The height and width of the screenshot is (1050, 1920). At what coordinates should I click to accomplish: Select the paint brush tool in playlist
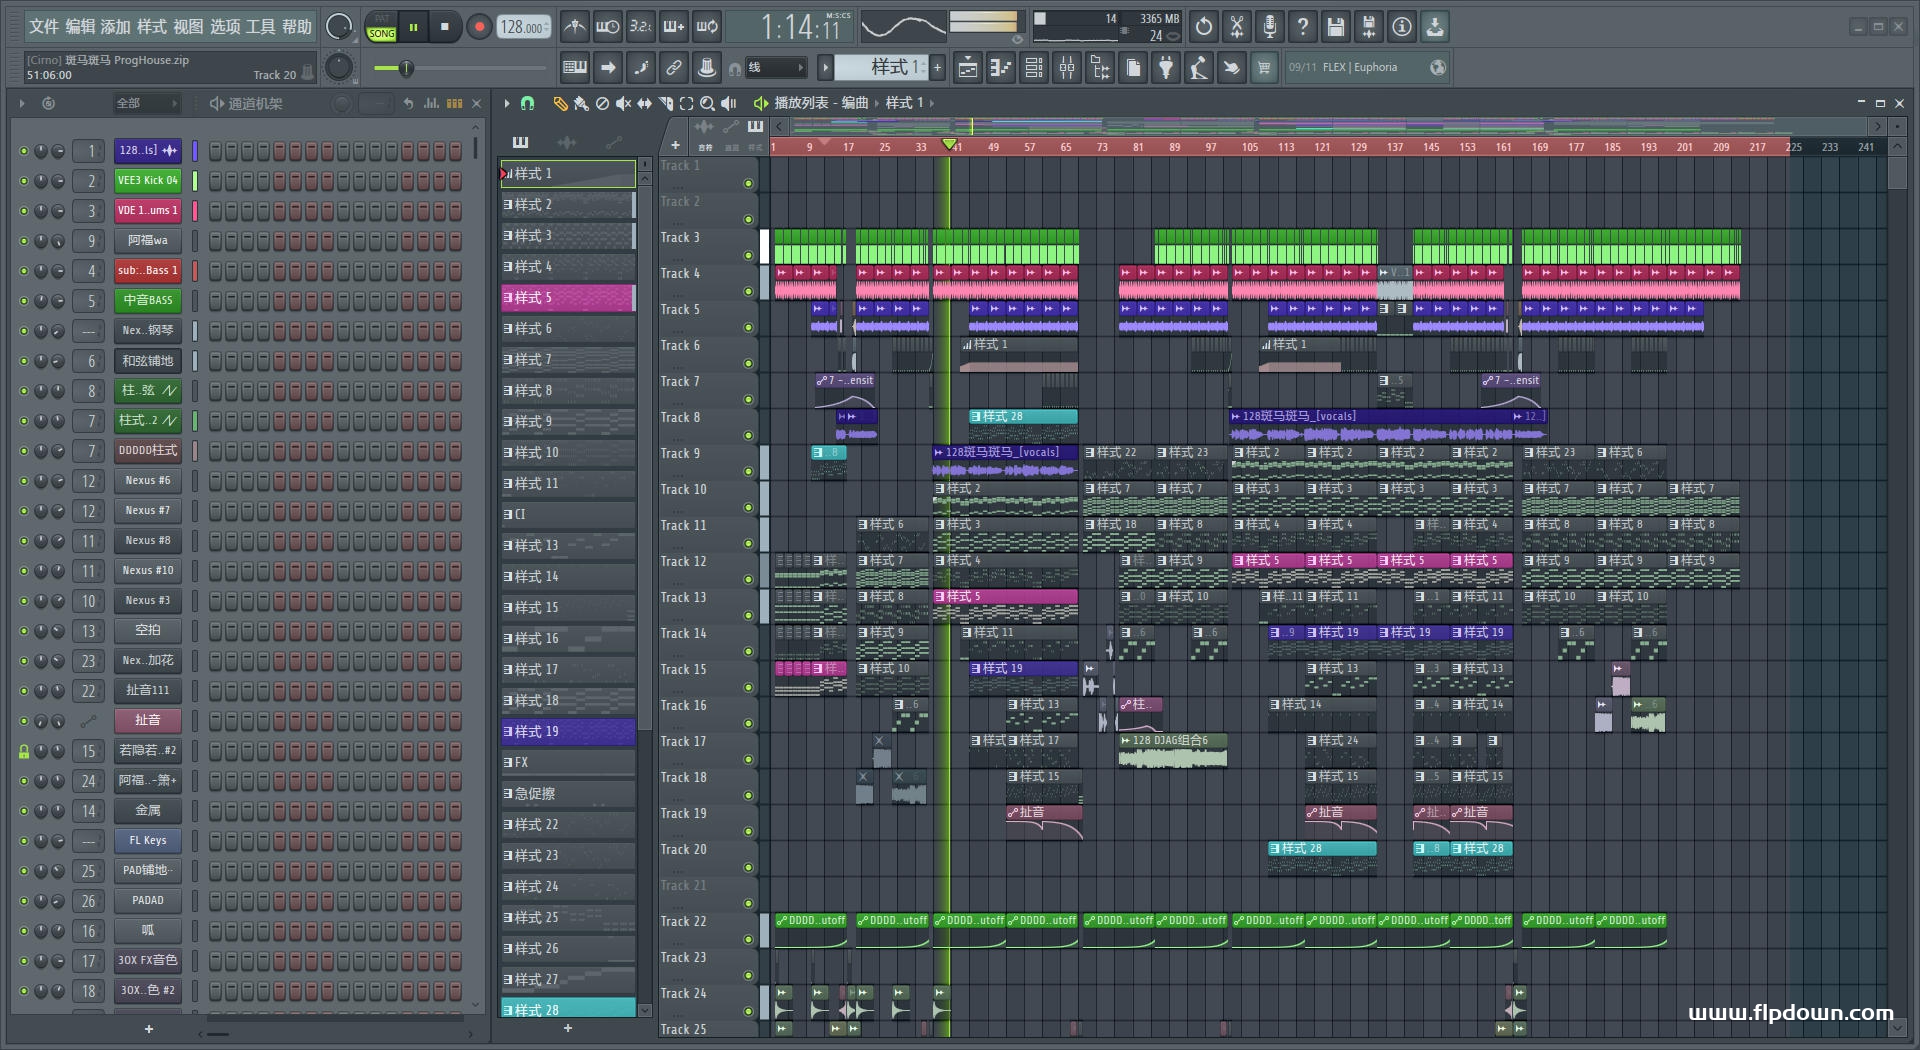pos(580,103)
